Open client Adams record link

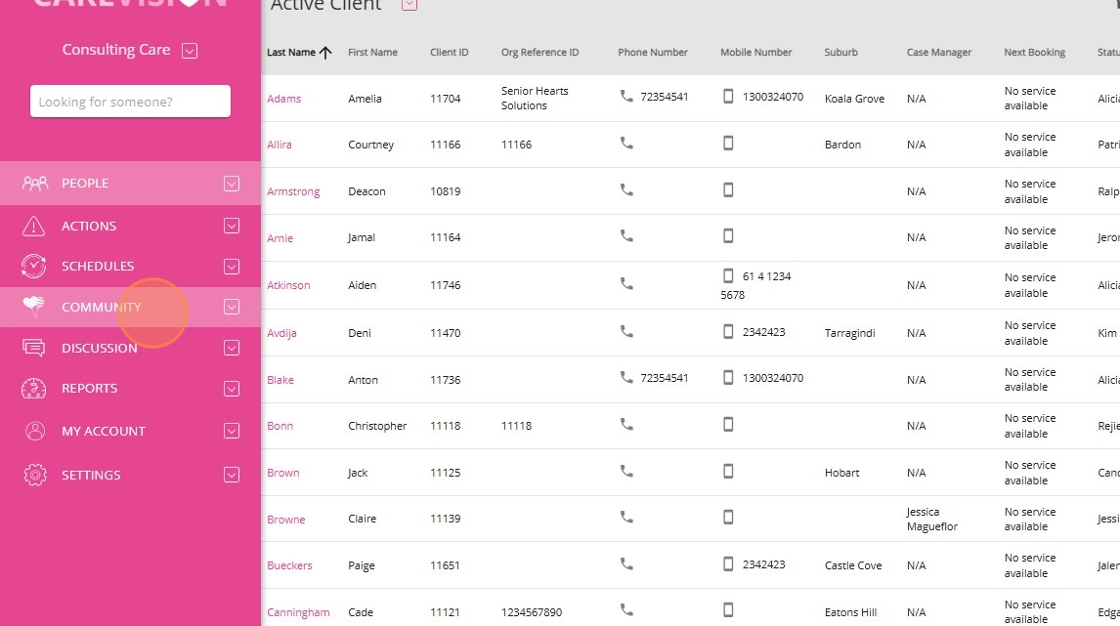284,99
